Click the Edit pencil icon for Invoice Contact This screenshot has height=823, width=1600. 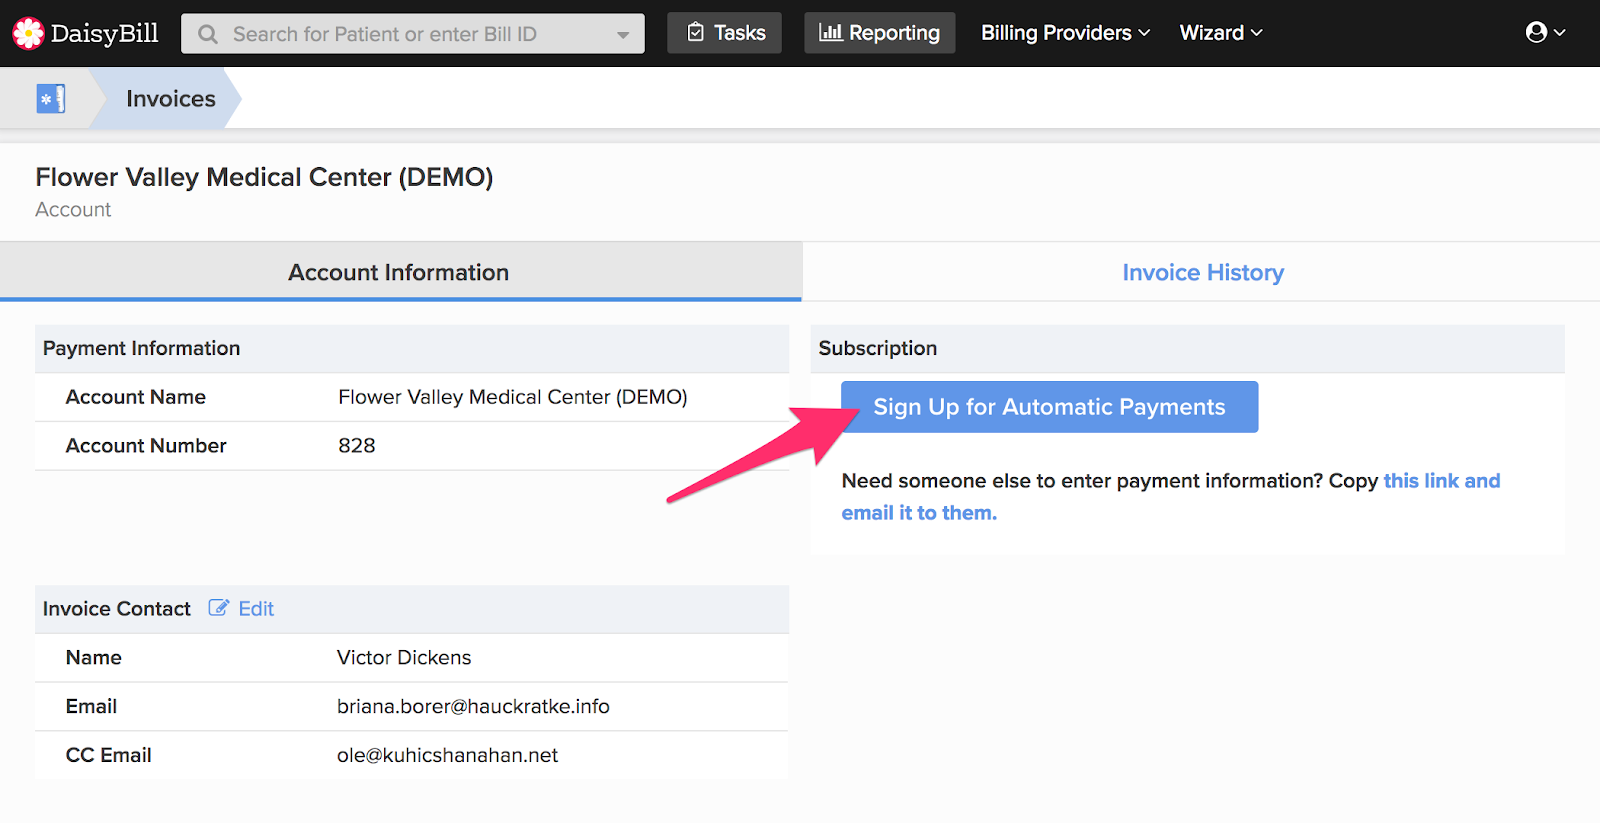tap(218, 608)
